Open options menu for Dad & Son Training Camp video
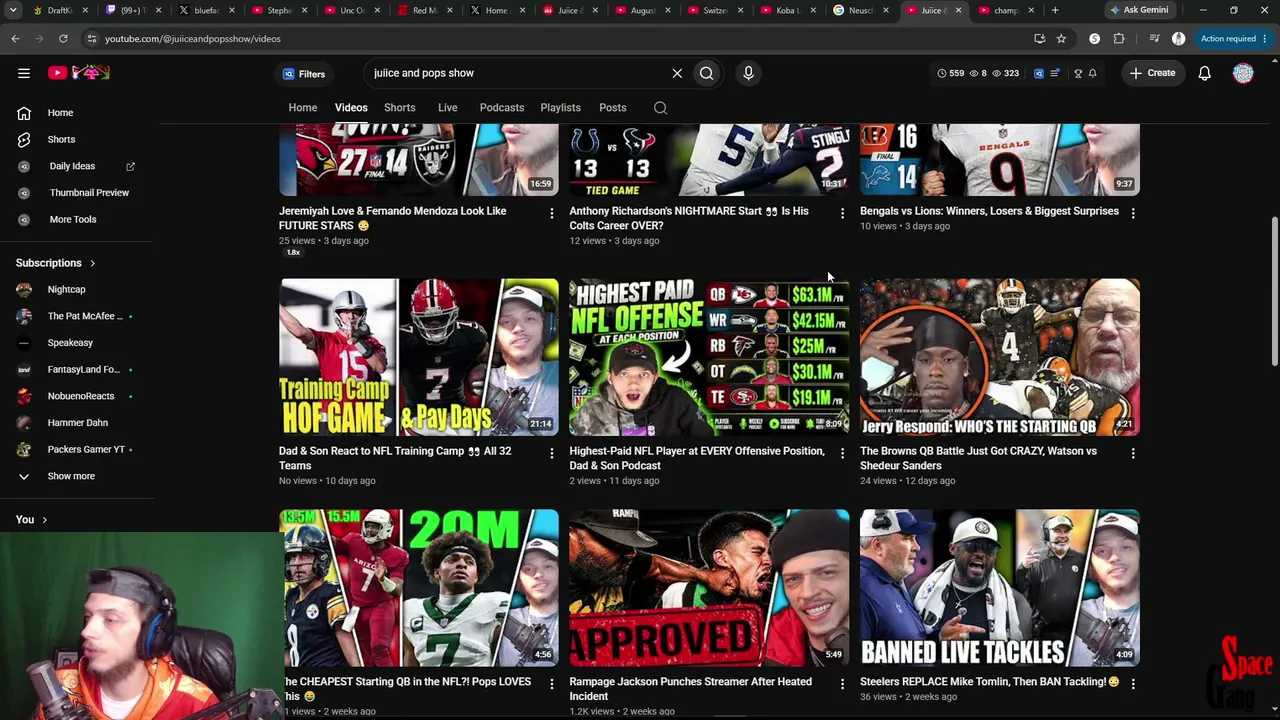The image size is (1280, 720). [x=551, y=453]
